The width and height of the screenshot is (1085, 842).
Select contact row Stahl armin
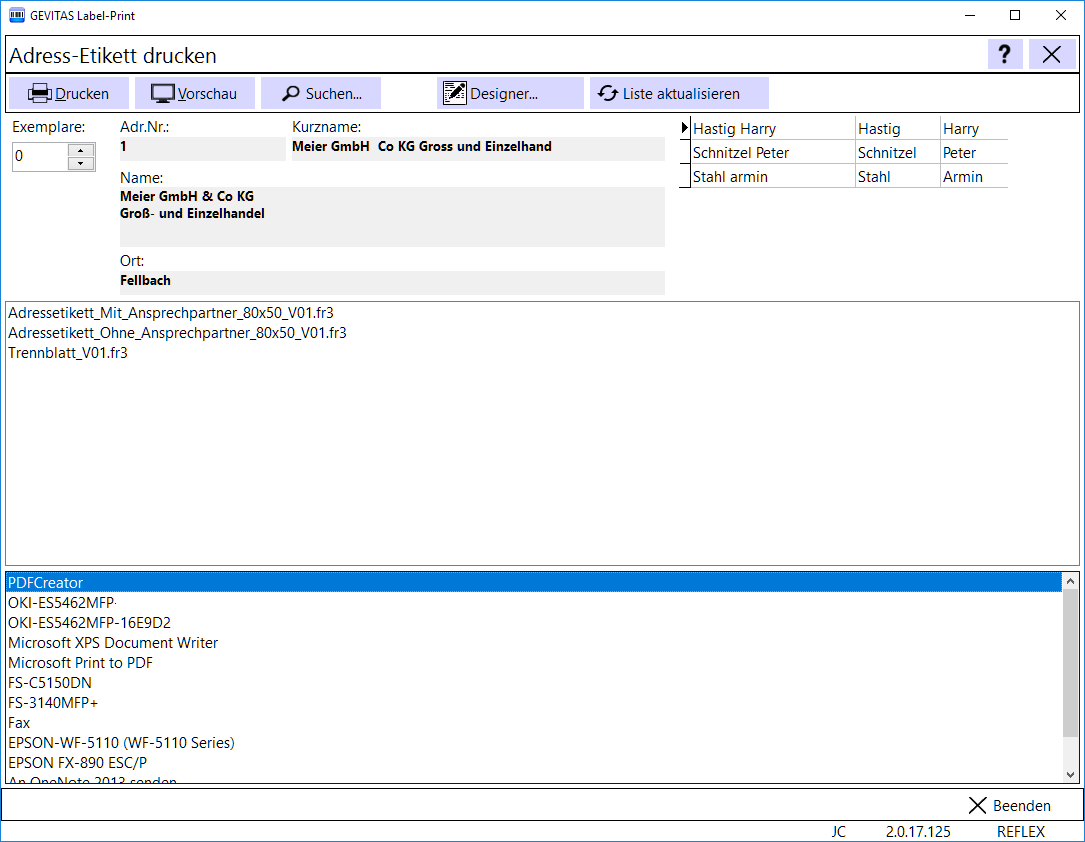click(849, 177)
